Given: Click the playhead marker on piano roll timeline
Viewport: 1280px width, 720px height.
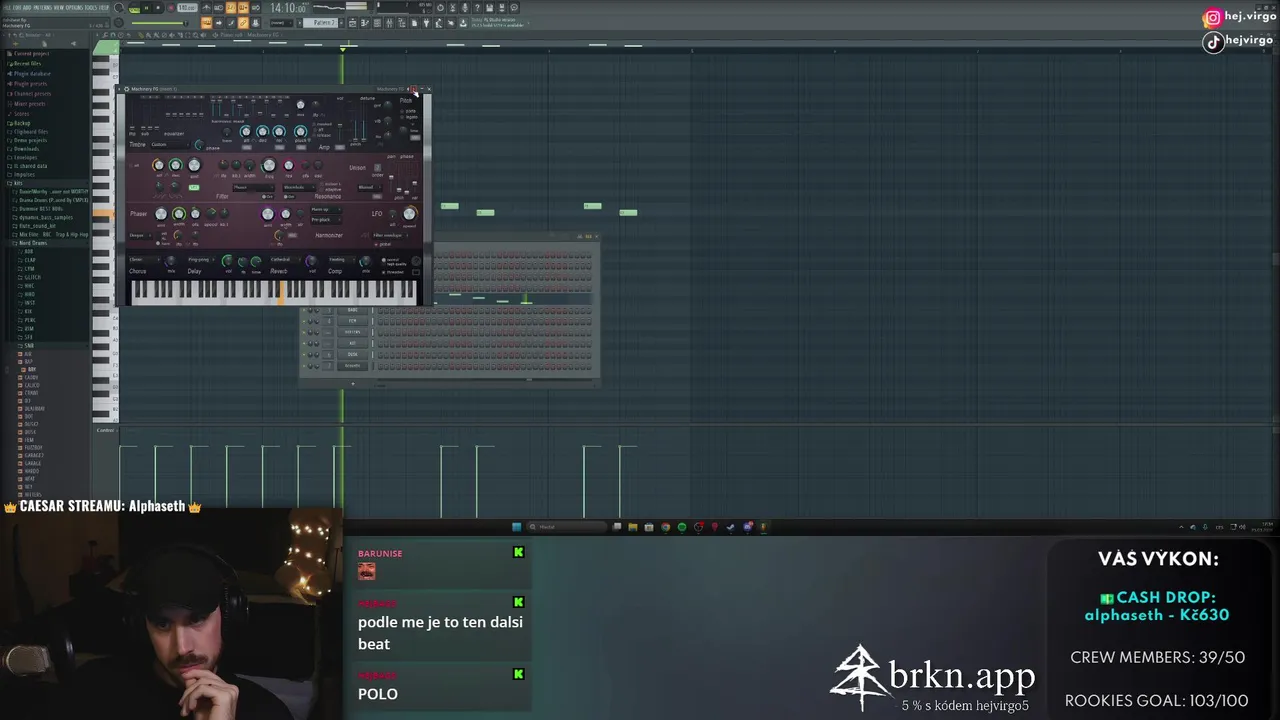Looking at the screenshot, I should point(343,48).
